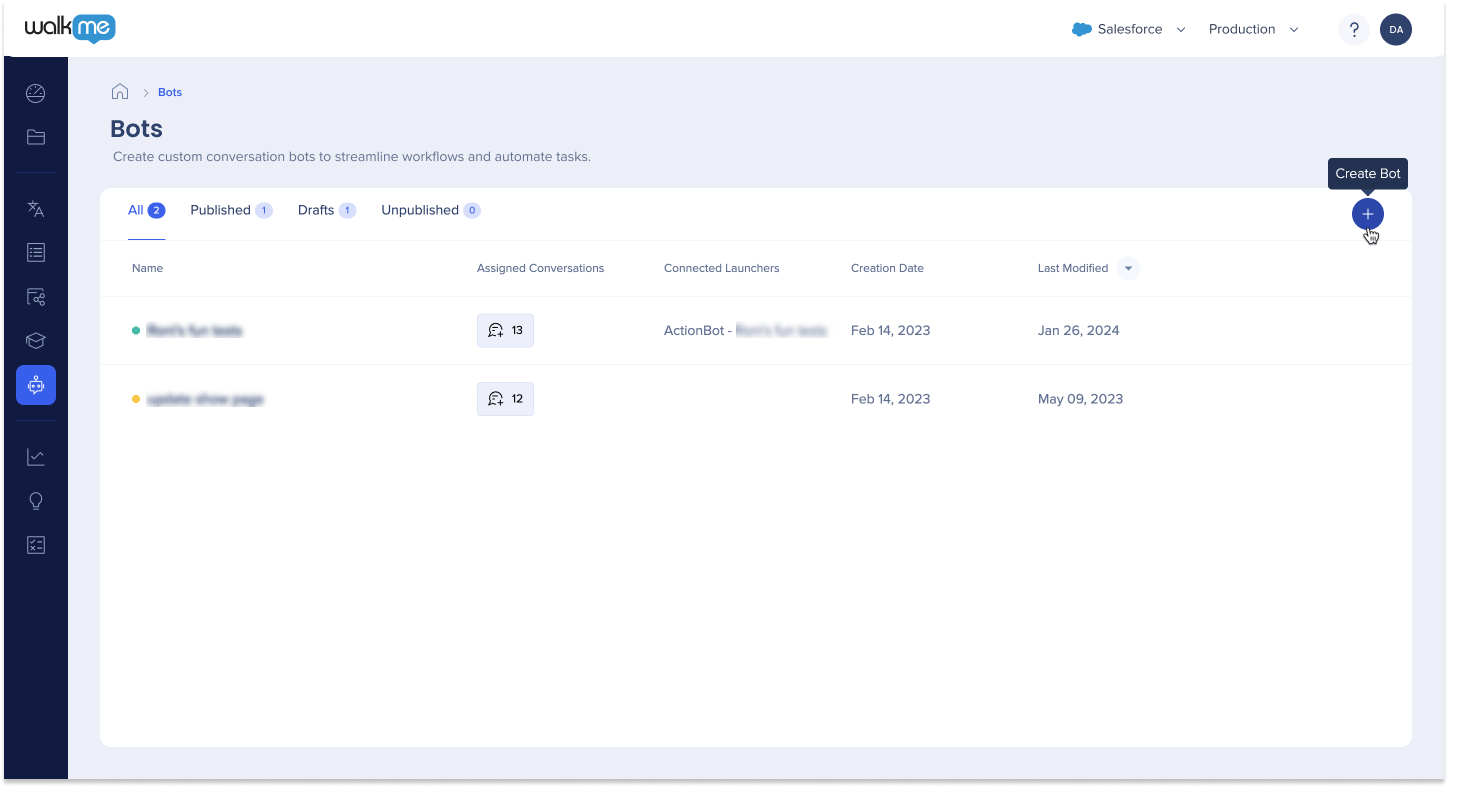Open the help question mark icon
This screenshot has width=1458, height=787.
[x=1354, y=30]
